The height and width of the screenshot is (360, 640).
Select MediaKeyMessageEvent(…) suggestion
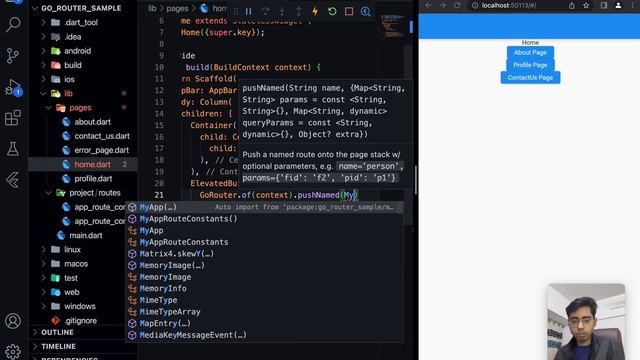pyautogui.click(x=264, y=335)
